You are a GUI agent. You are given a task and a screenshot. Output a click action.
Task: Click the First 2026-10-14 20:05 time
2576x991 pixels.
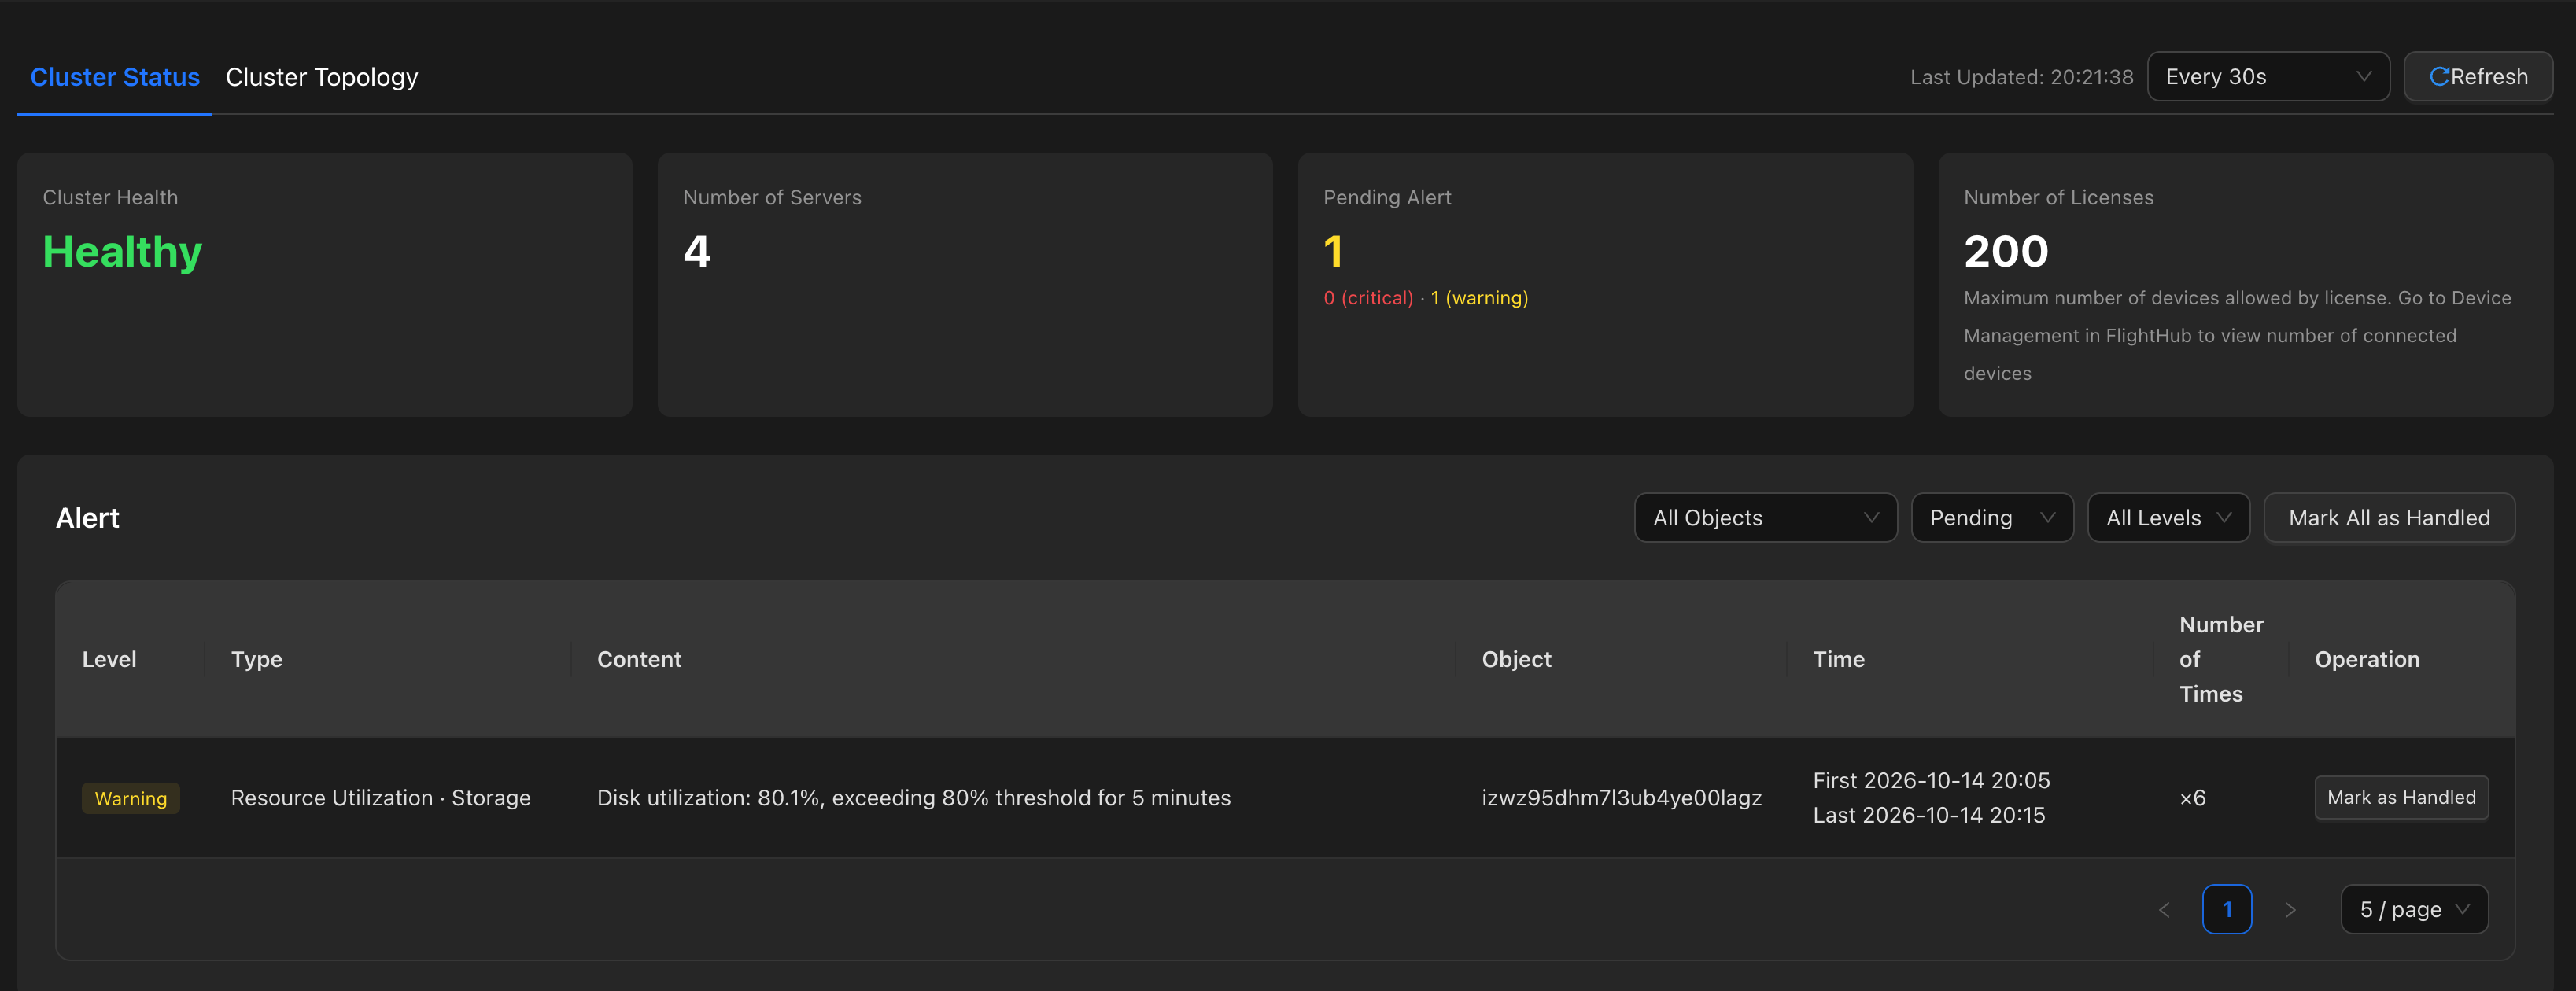1931,780
